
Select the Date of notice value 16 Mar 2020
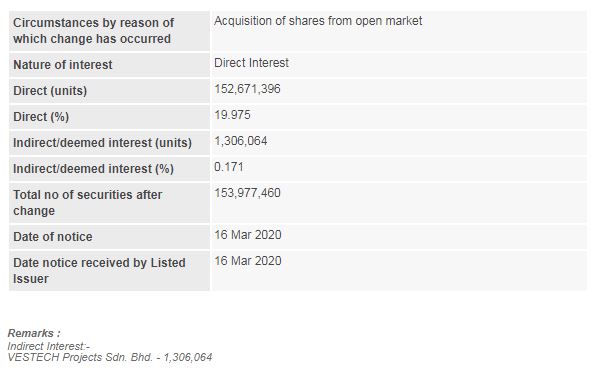click(248, 235)
